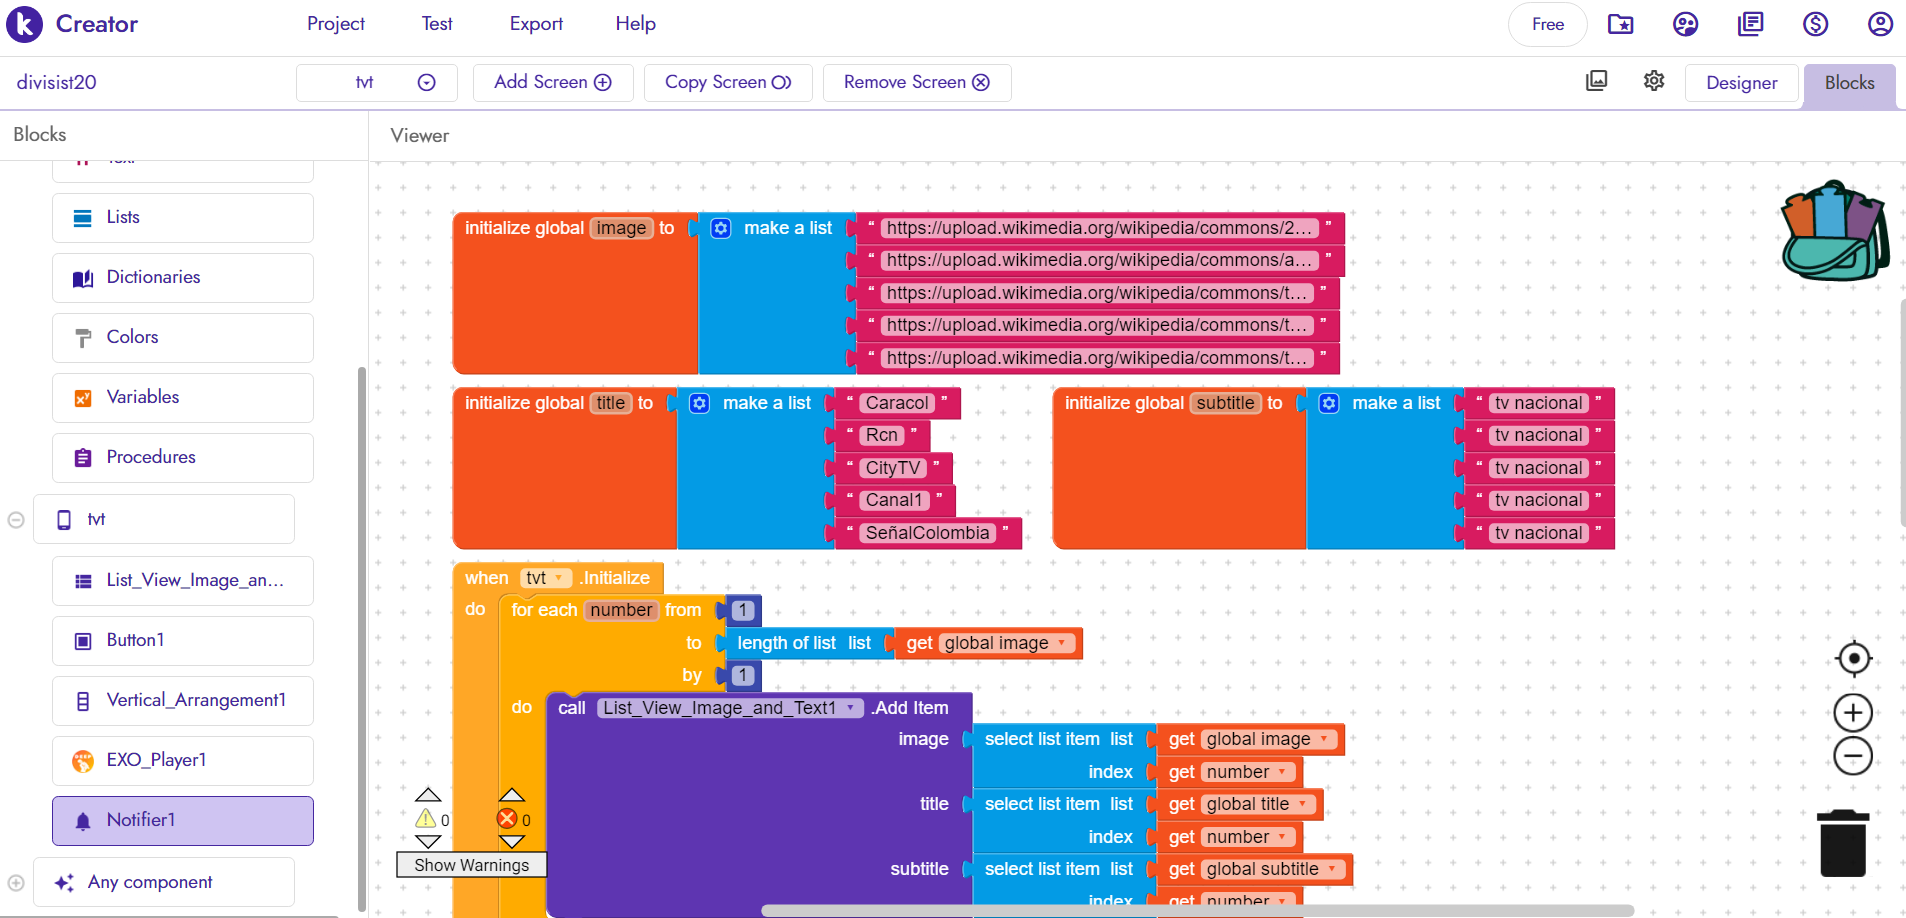Click the Add Screen button
Image resolution: width=1906 pixels, height=918 pixels.
pos(552,82)
